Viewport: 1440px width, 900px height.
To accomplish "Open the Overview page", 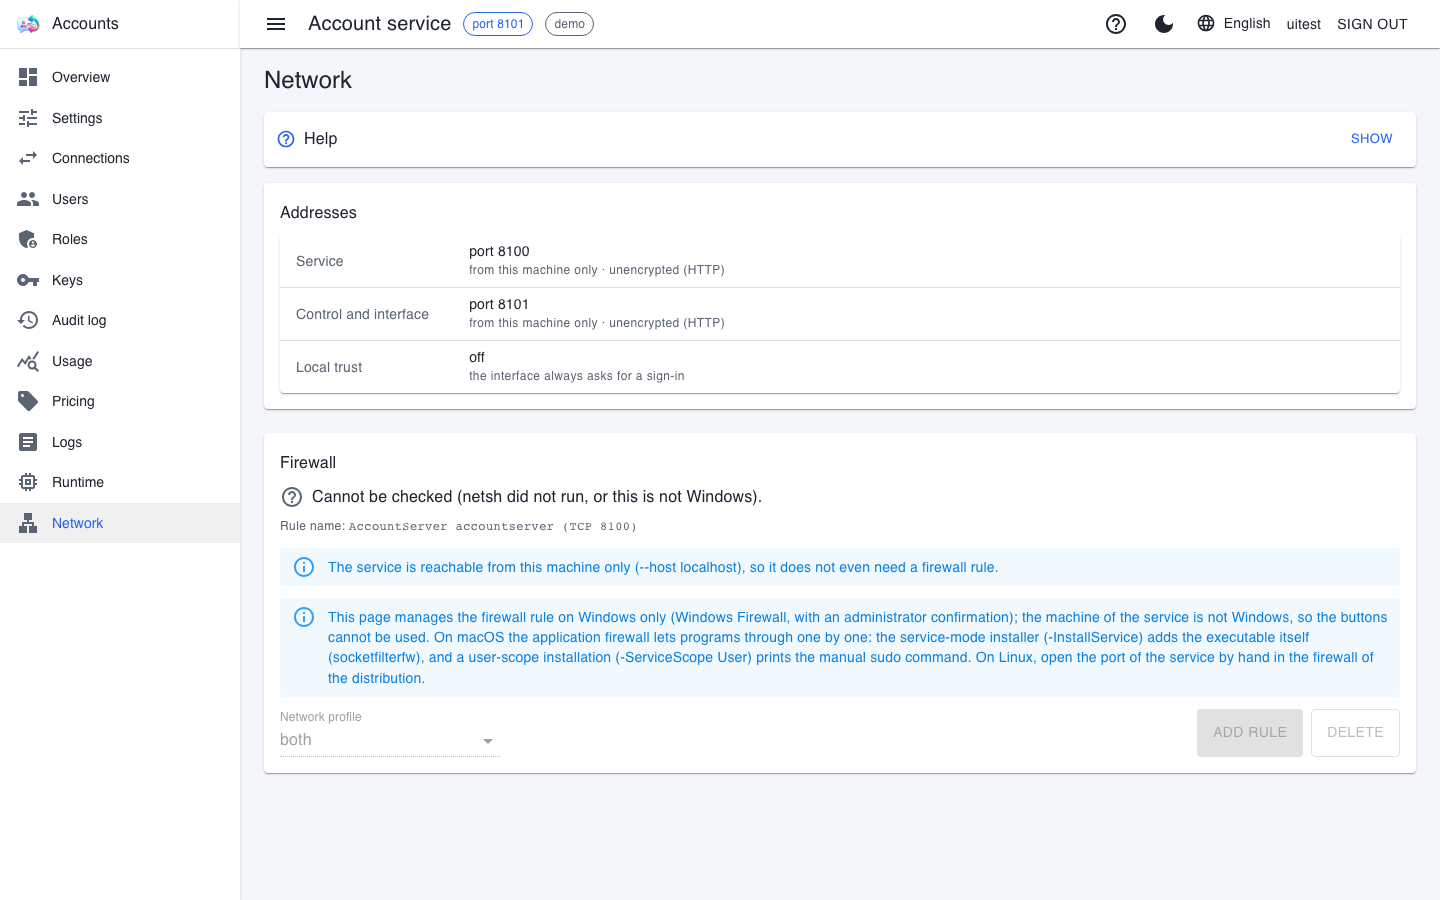I will (120, 77).
